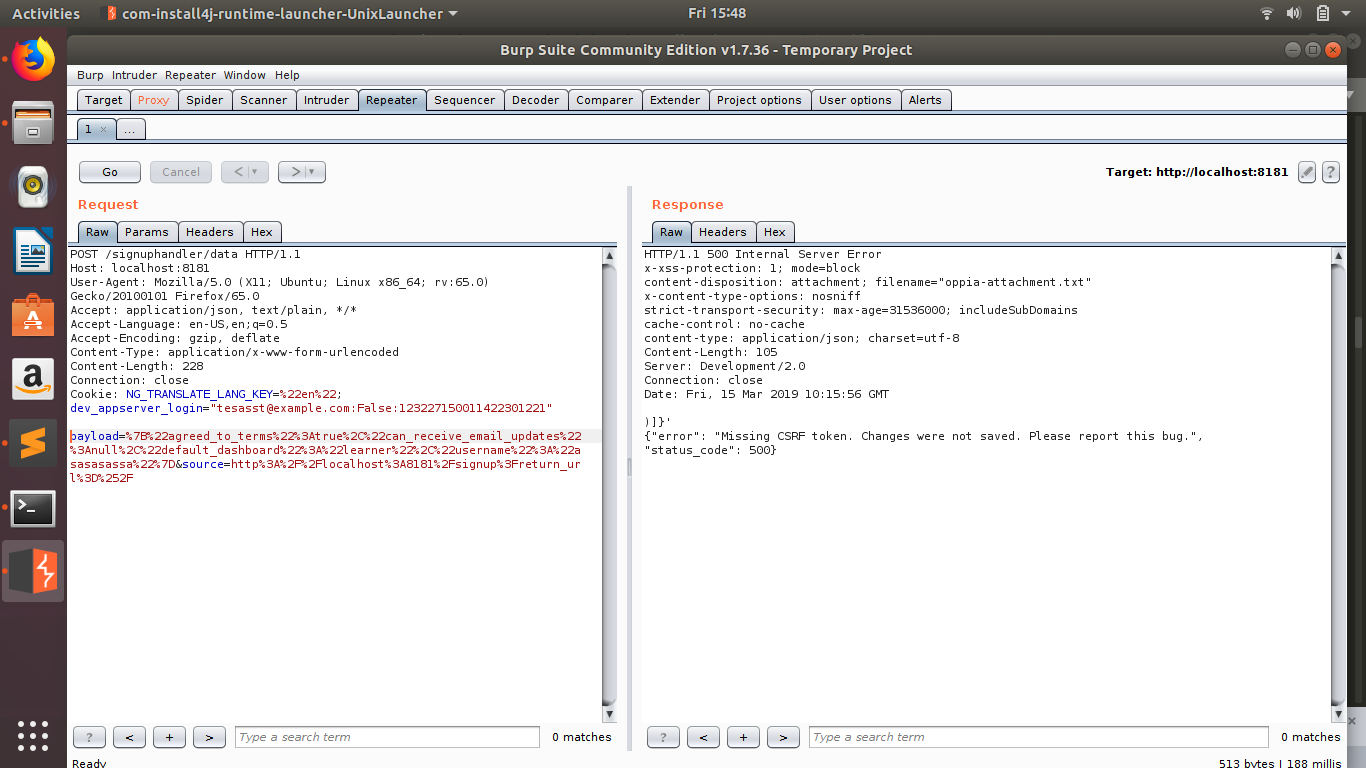Switch to the Intruder tool tab
Image resolution: width=1366 pixels, height=768 pixels.
pos(327,100)
